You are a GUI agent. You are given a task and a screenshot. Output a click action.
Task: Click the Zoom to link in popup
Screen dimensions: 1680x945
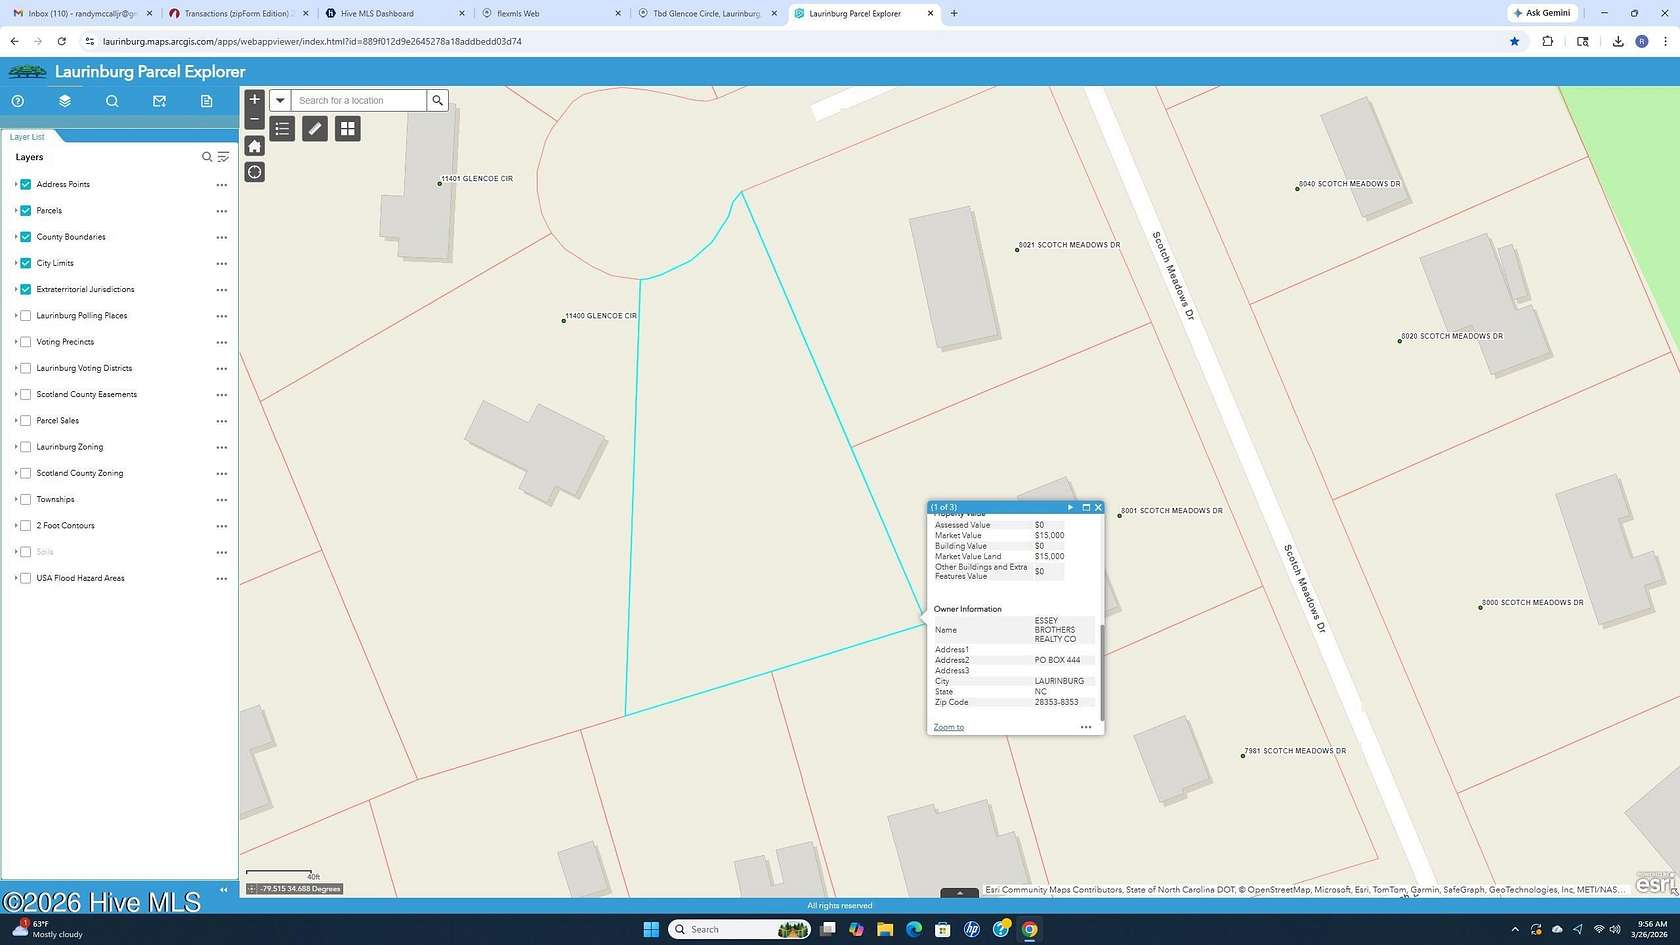click(x=947, y=727)
